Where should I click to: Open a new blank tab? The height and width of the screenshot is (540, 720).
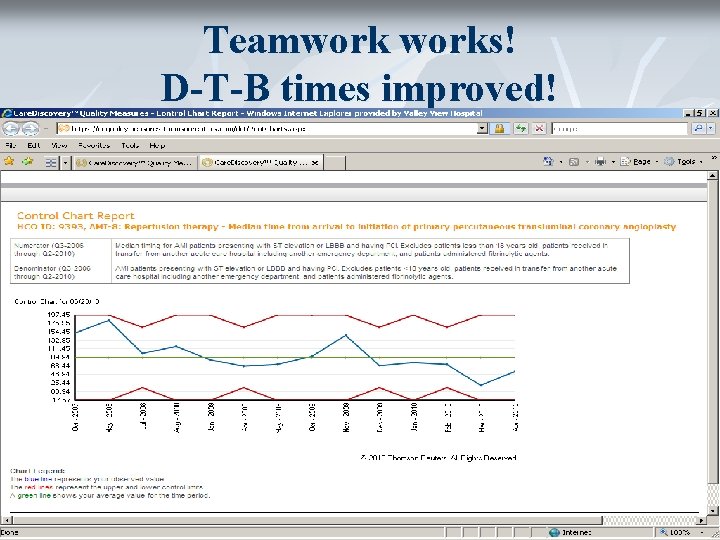click(335, 163)
